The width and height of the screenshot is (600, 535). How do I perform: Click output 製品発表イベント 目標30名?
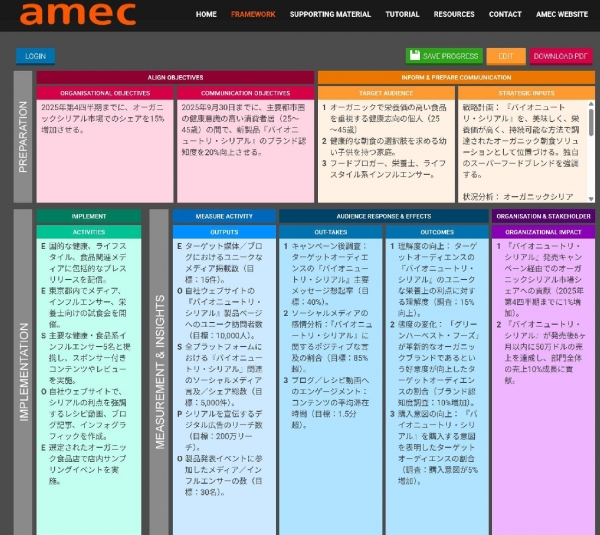click(220, 475)
